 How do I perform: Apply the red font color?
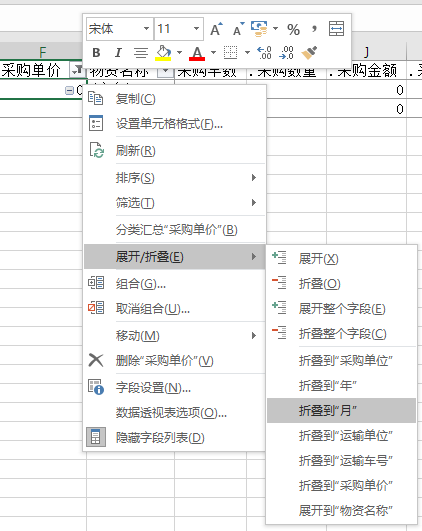tap(197, 53)
